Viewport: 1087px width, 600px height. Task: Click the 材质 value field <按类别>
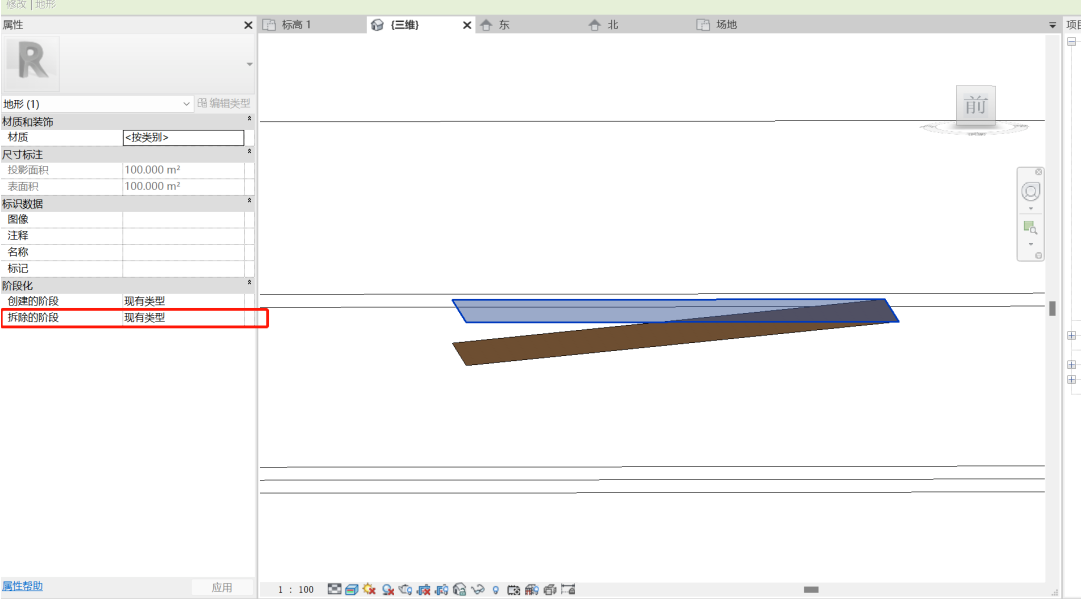tap(184, 137)
